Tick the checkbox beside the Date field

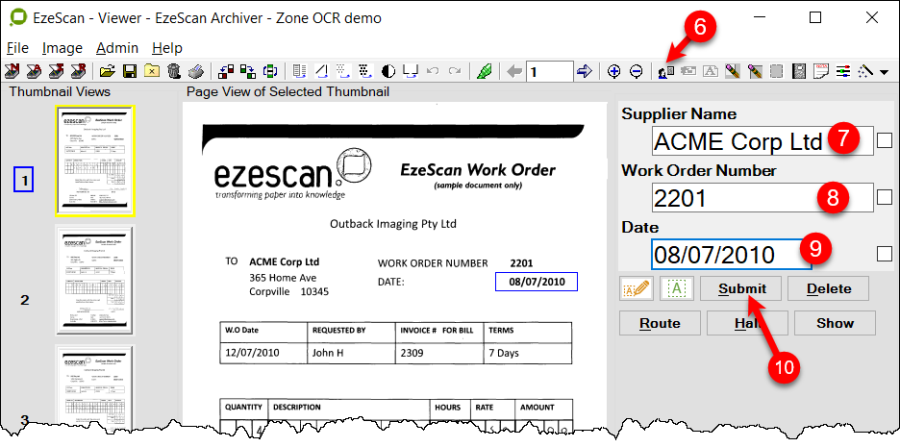point(884,253)
